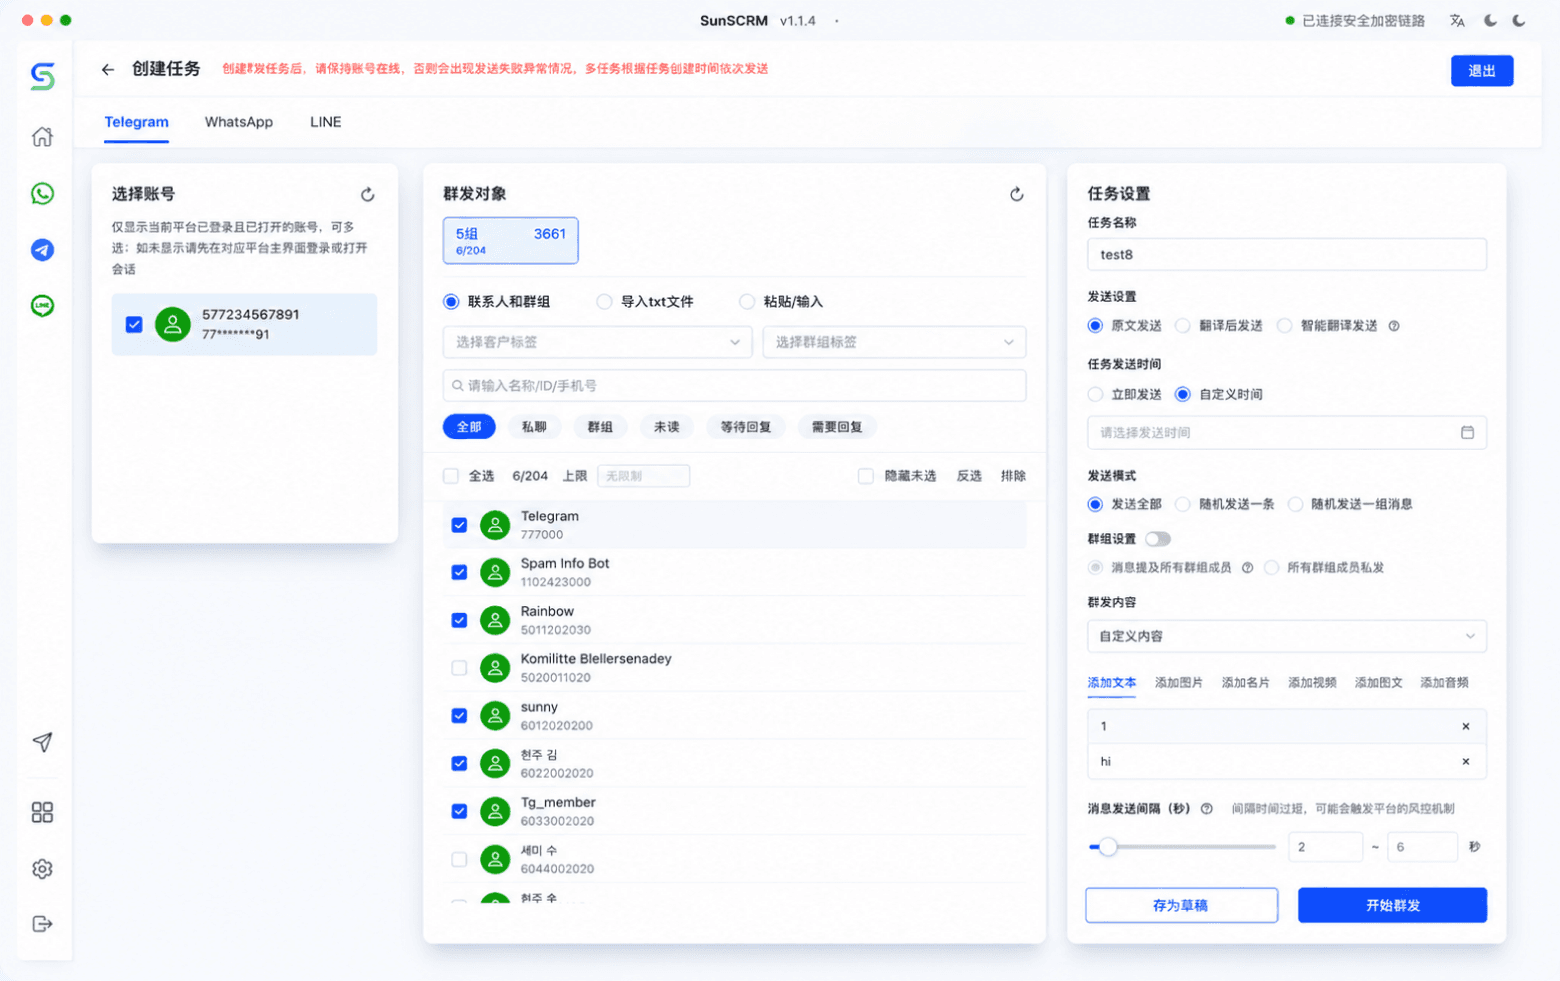Uncheck the Telegram 777000 contact checkbox
Screen dimensions: 1560x981
click(x=459, y=525)
